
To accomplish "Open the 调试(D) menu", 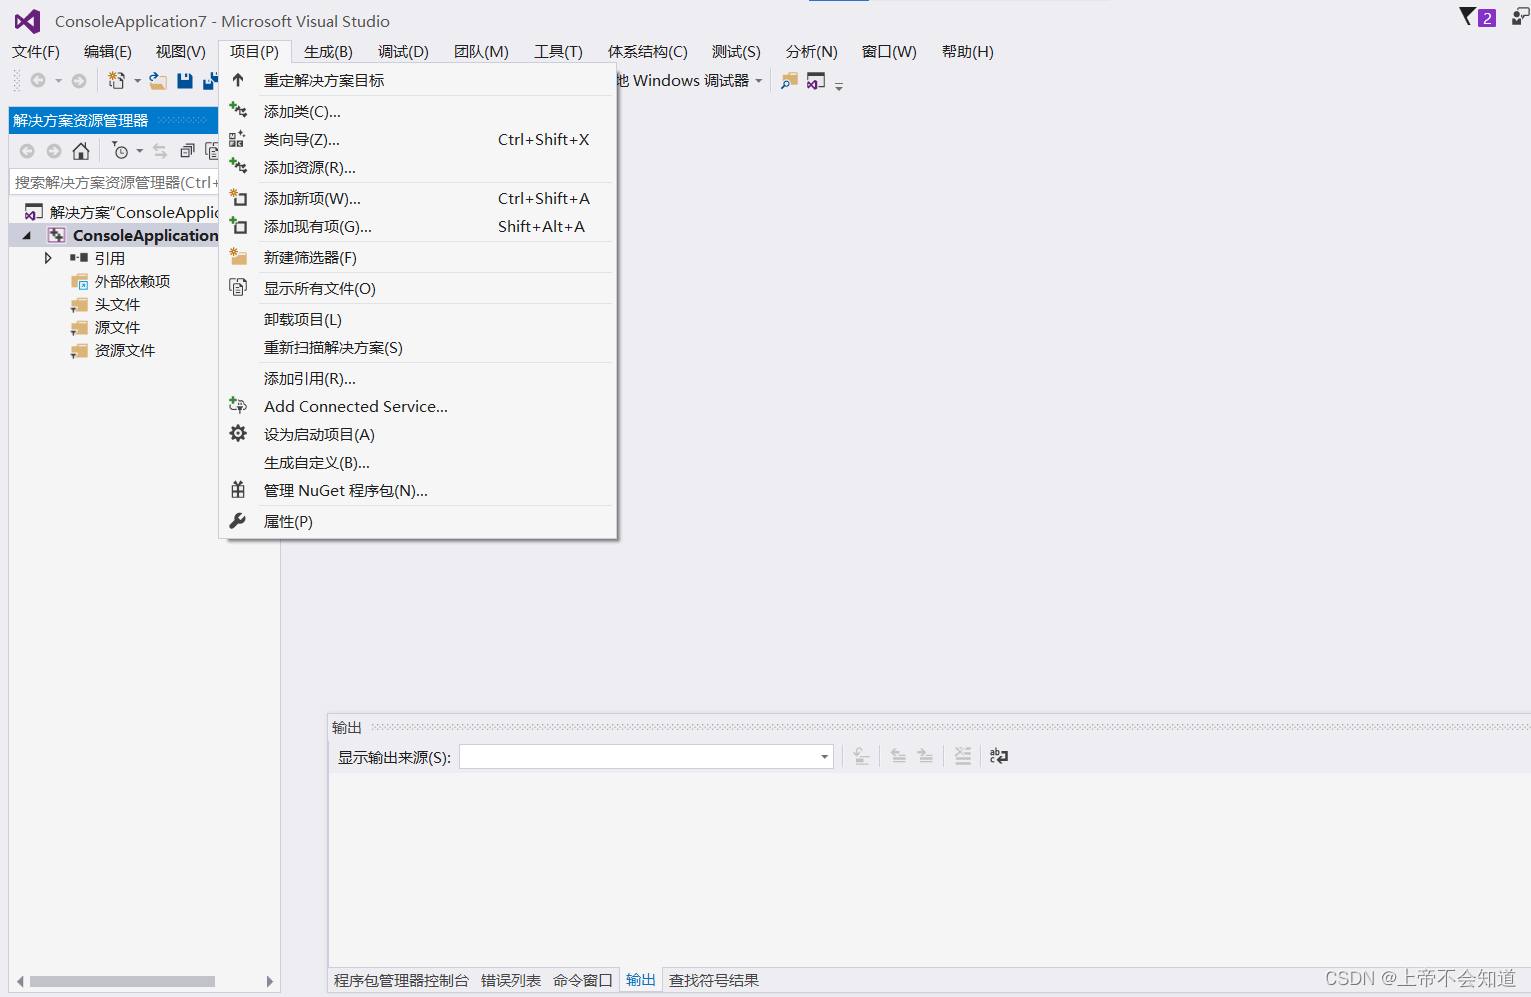I will 403,51.
